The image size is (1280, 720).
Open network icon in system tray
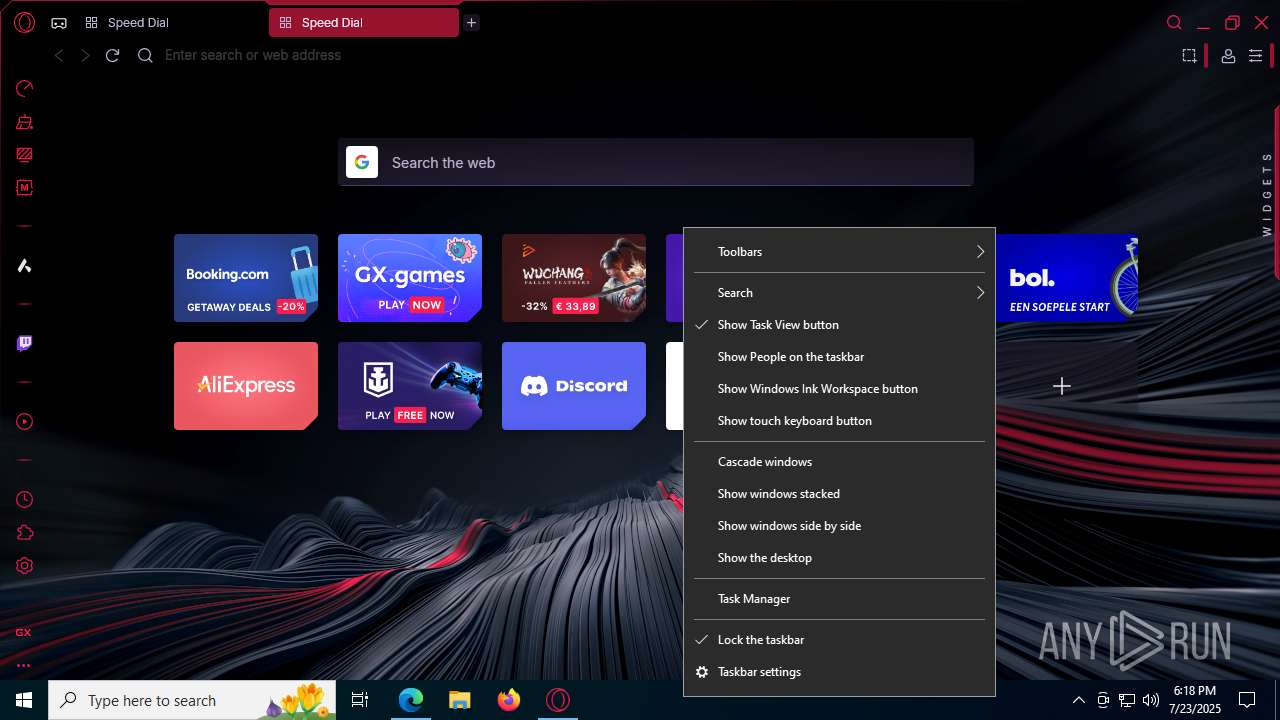pyautogui.click(x=1127, y=700)
